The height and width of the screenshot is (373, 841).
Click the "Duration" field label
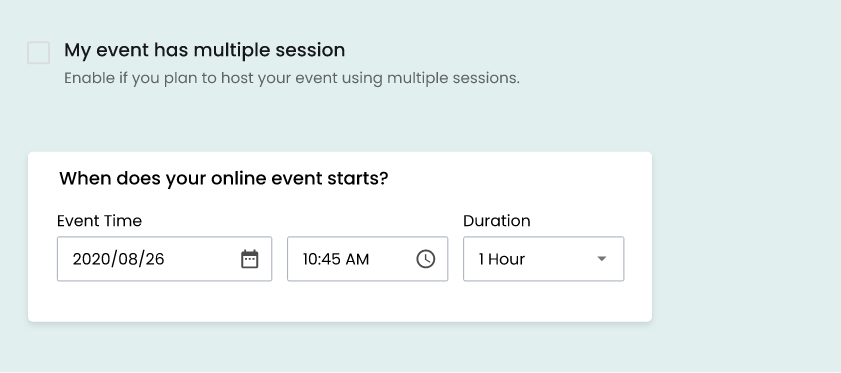[497, 221]
